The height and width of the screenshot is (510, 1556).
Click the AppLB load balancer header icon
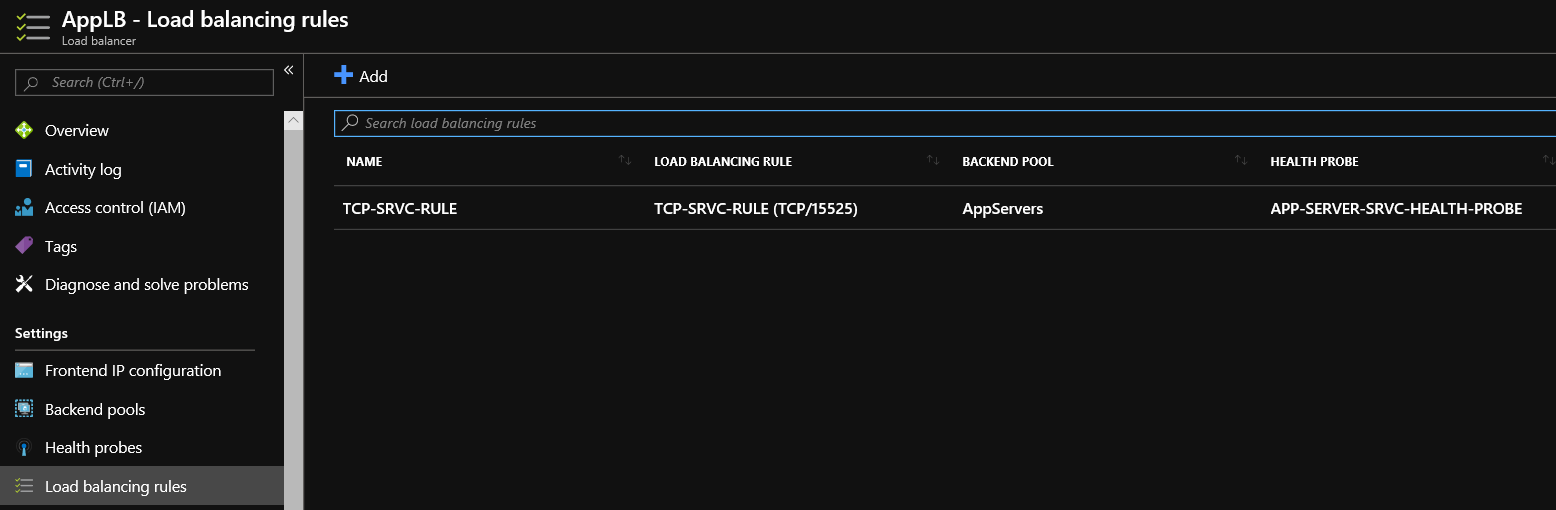click(32, 26)
